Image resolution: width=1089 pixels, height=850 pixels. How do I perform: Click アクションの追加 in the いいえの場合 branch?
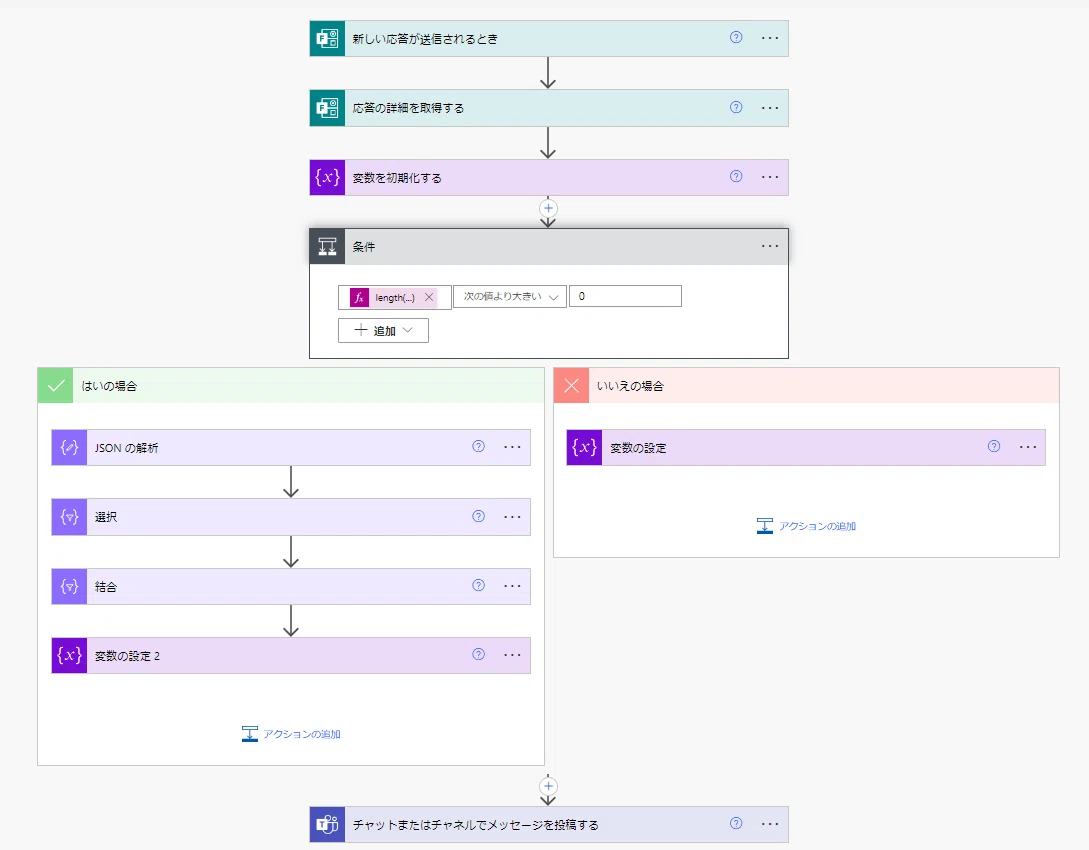coord(806,526)
